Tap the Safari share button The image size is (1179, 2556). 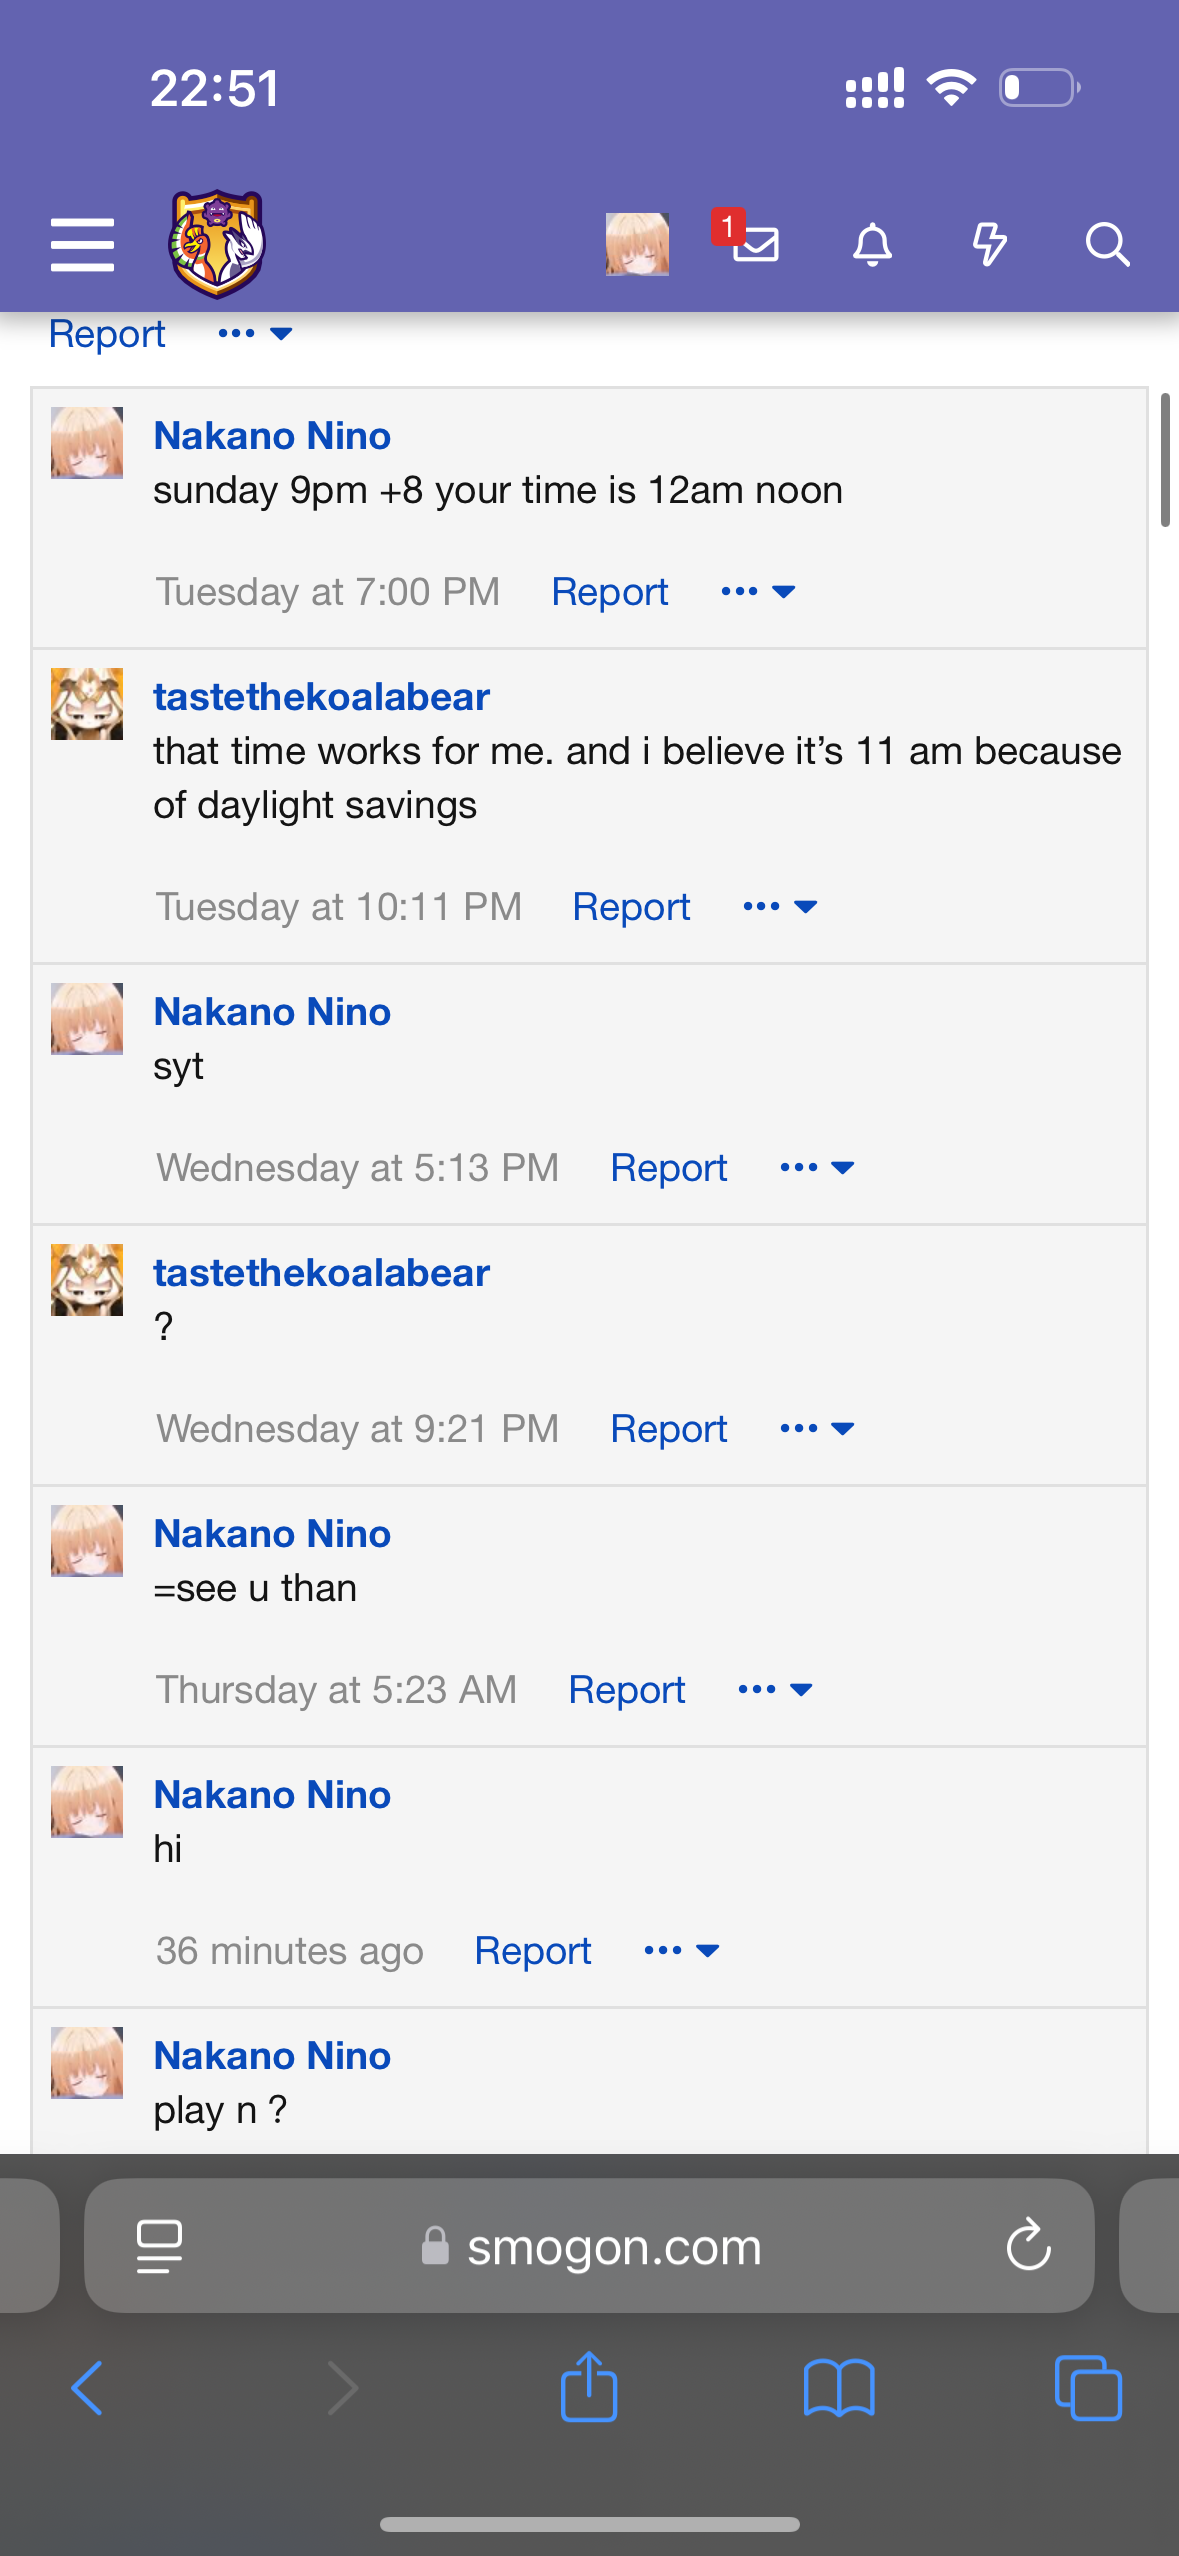point(589,2387)
